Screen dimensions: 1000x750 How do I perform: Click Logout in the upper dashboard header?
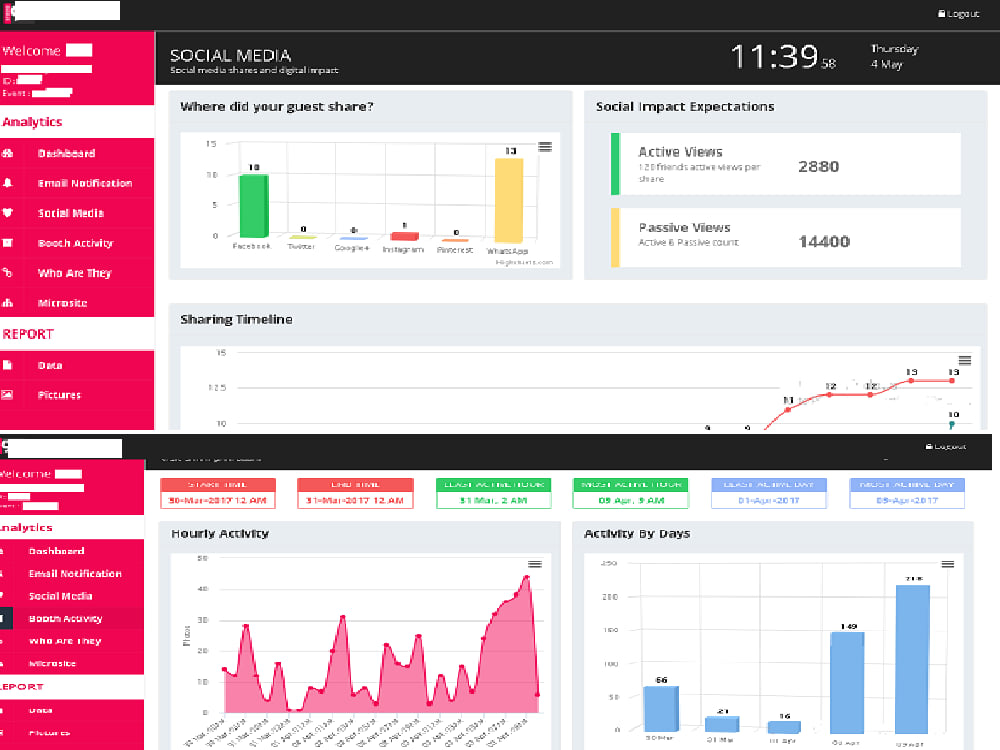(959, 13)
